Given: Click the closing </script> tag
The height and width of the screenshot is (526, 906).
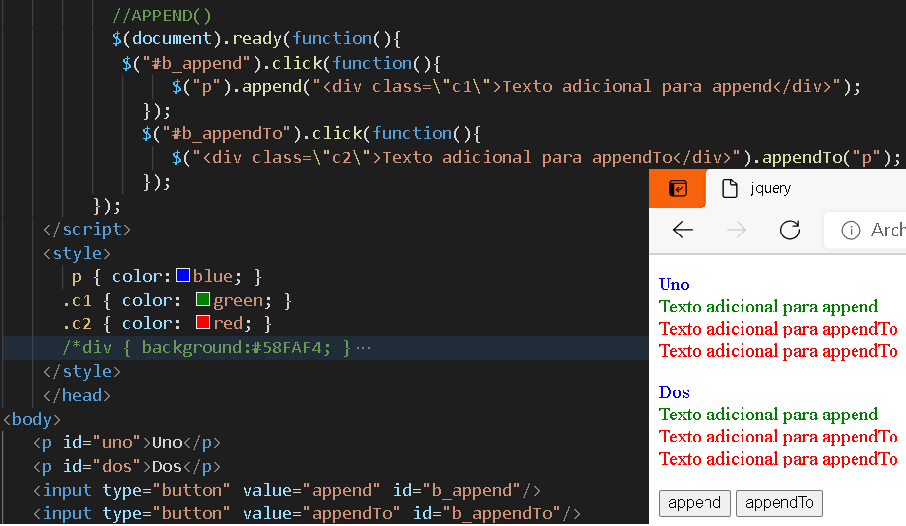Looking at the screenshot, I should click(x=87, y=229).
